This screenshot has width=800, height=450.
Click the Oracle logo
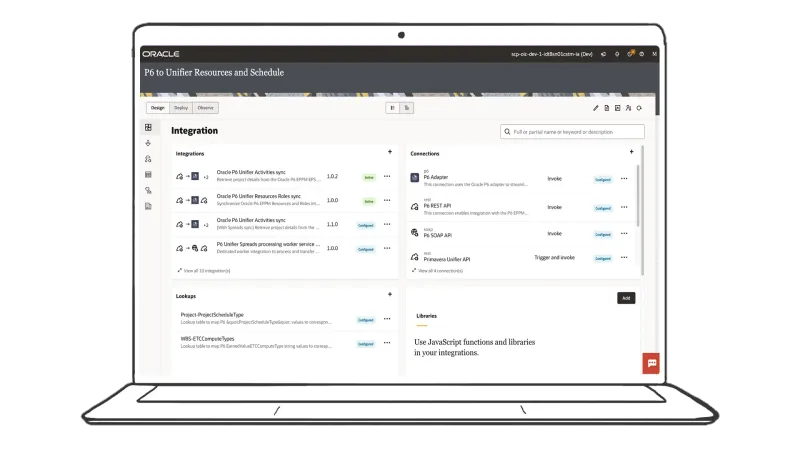(161, 54)
